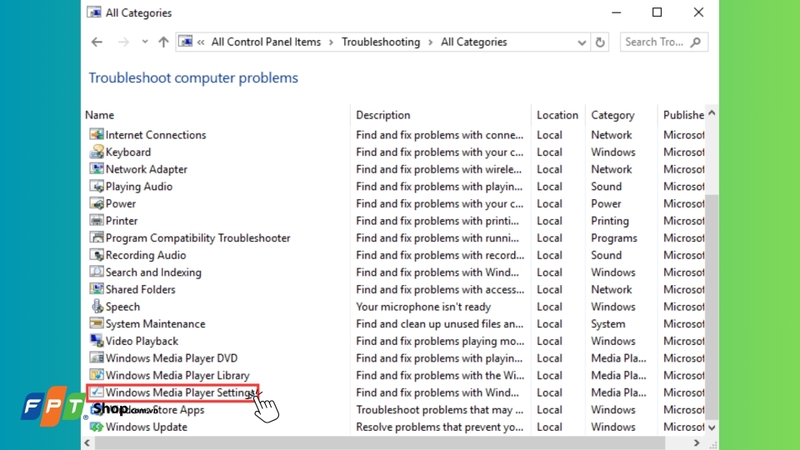
Task: Click the Network Adapter icon
Action: point(96,168)
